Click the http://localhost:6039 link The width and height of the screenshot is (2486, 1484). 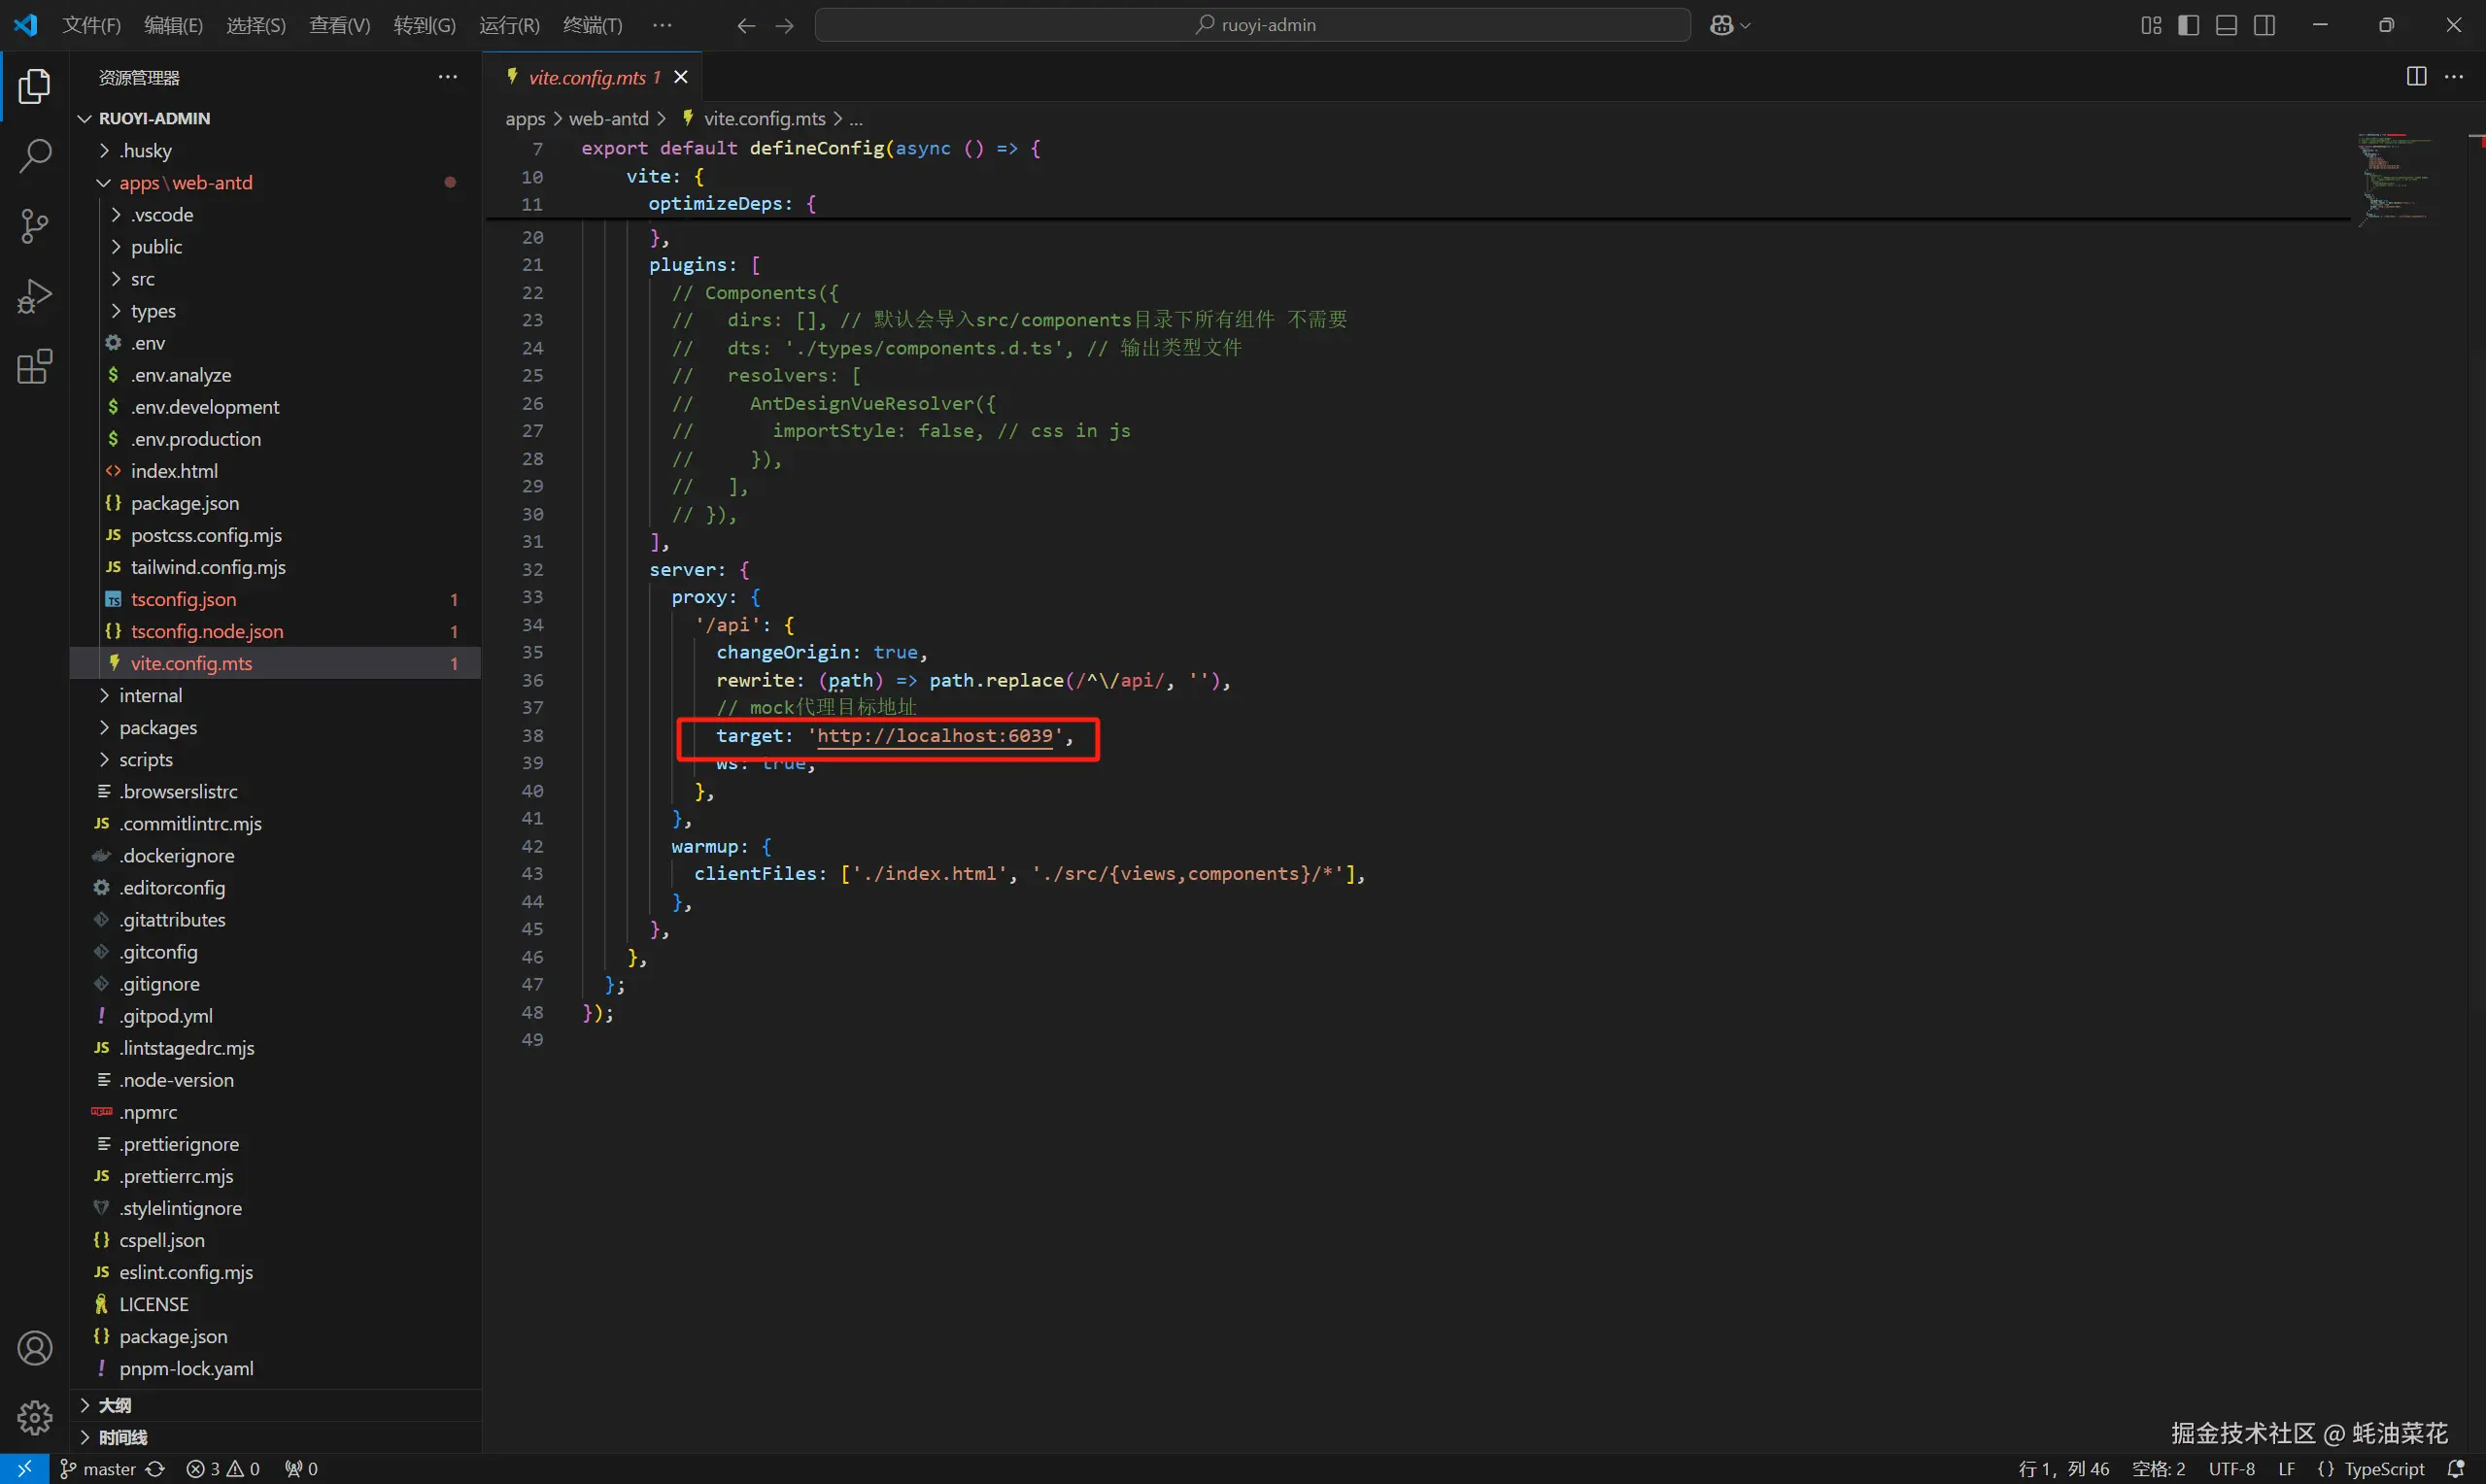pos(935,736)
